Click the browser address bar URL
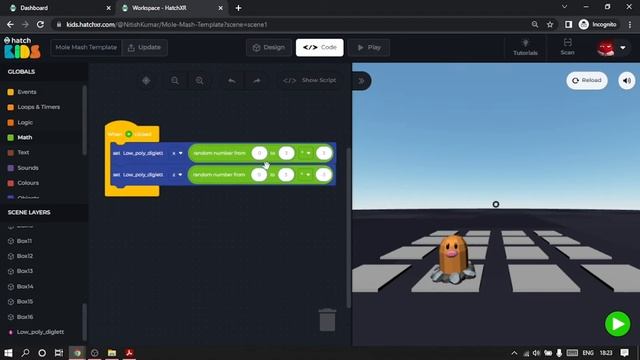Screen dimensions: 640x360 (167, 24)
